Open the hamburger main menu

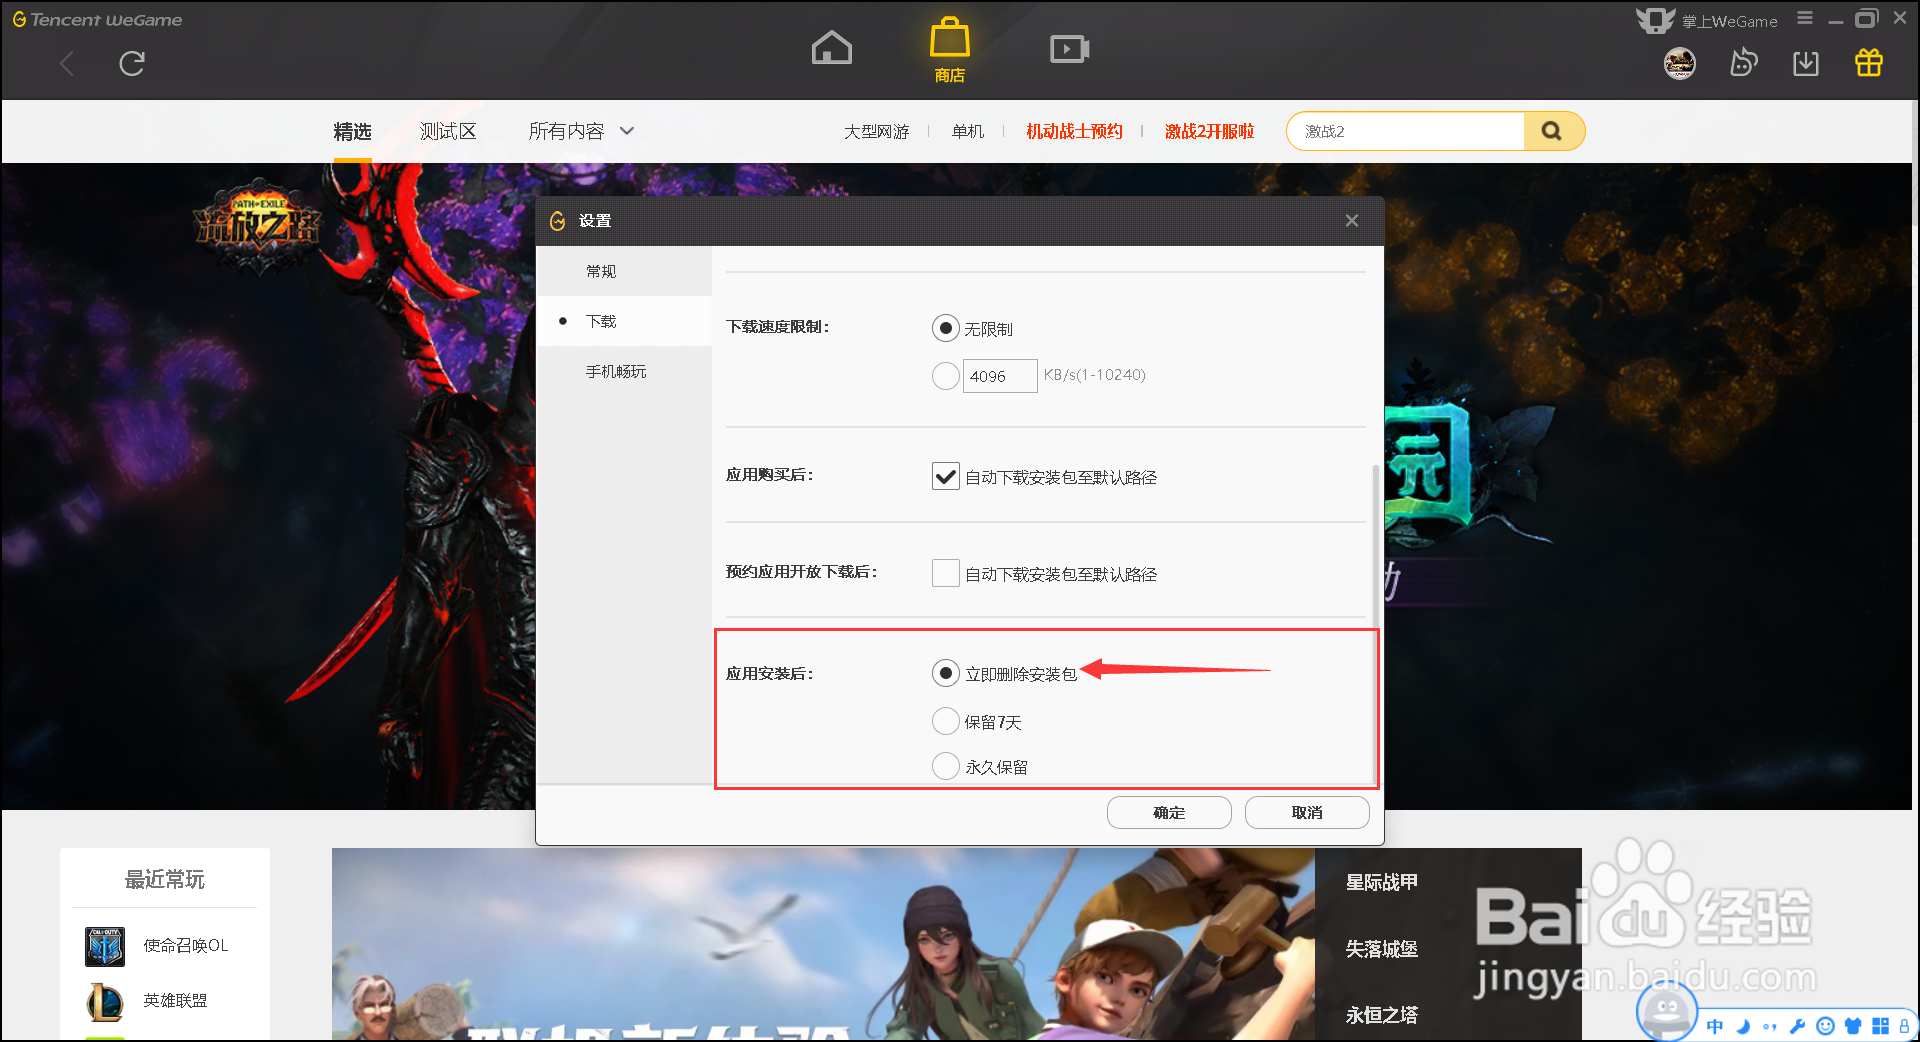[x=1804, y=18]
